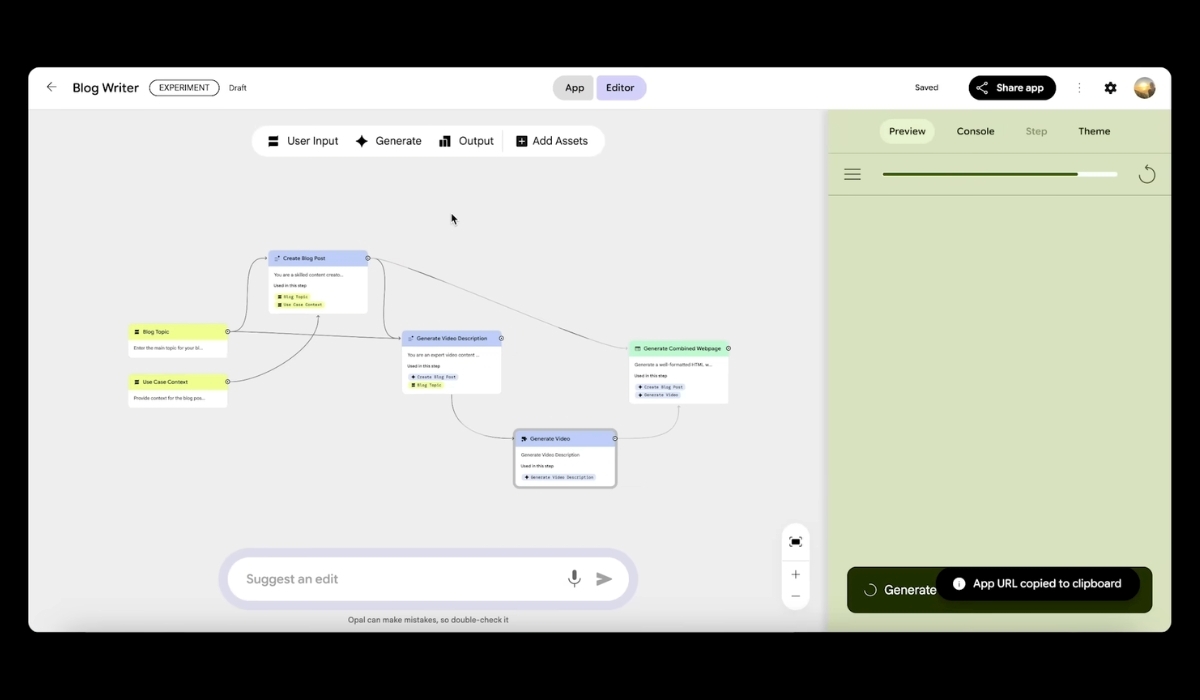1200x700 pixels.
Task: Click output port of Create Blog Post node
Action: click(368, 258)
